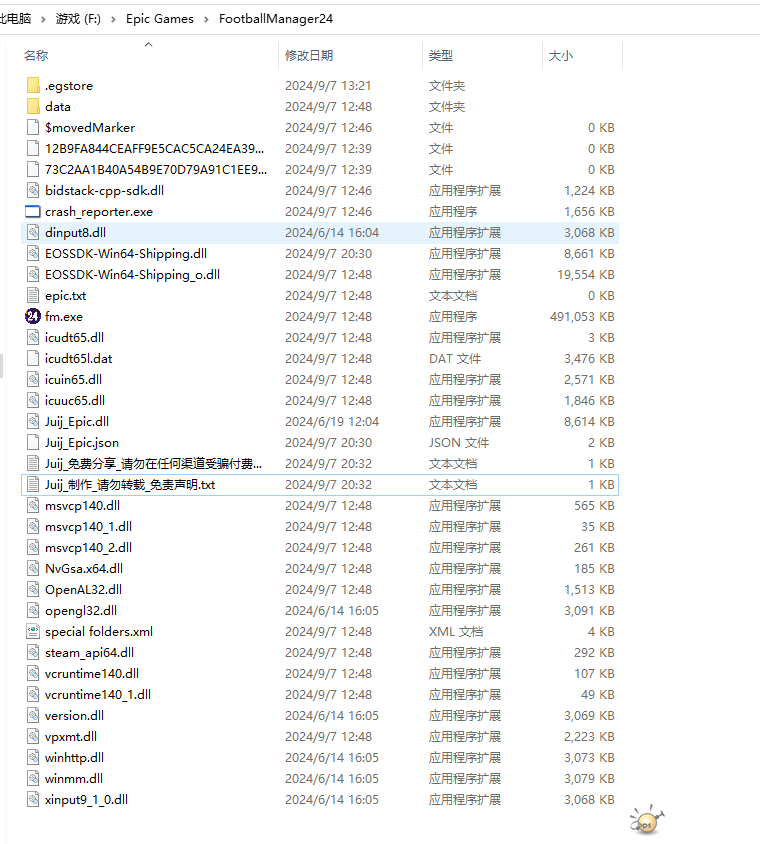The width and height of the screenshot is (760, 844).
Task: Select EOSSDK-Win64-Shipping.dll file name
Action: [x=126, y=253]
